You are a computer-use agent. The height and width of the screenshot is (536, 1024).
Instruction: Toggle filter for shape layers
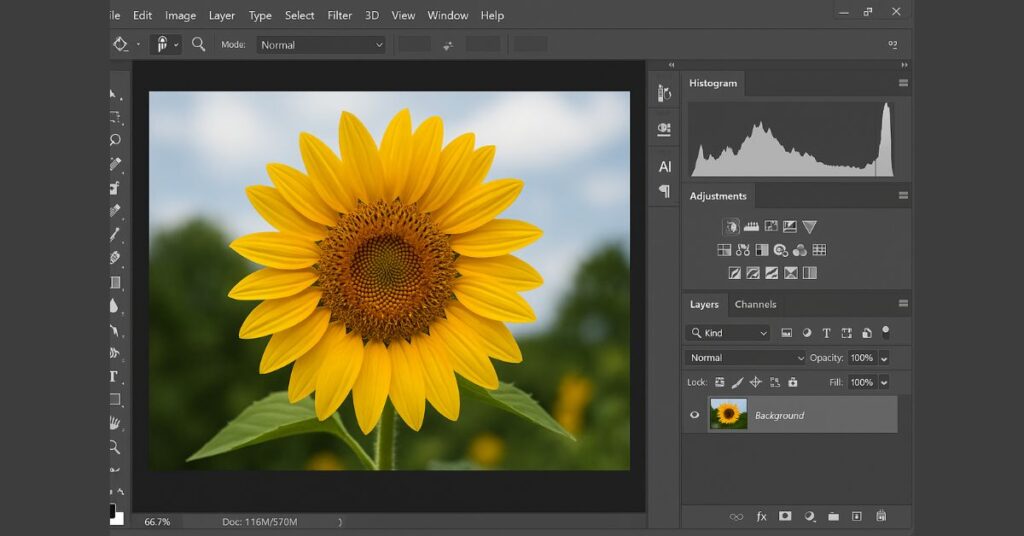click(x=846, y=333)
